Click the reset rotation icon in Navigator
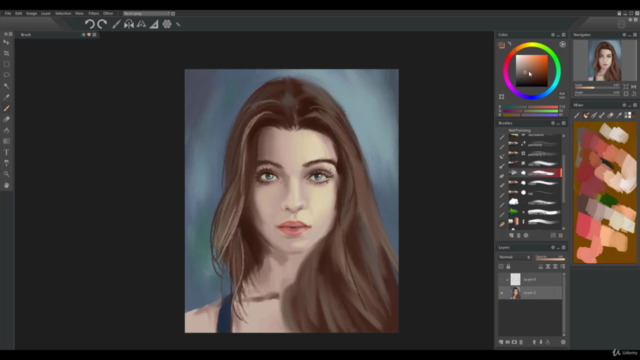Image resolution: width=640 pixels, height=360 pixels. pyautogui.click(x=633, y=93)
